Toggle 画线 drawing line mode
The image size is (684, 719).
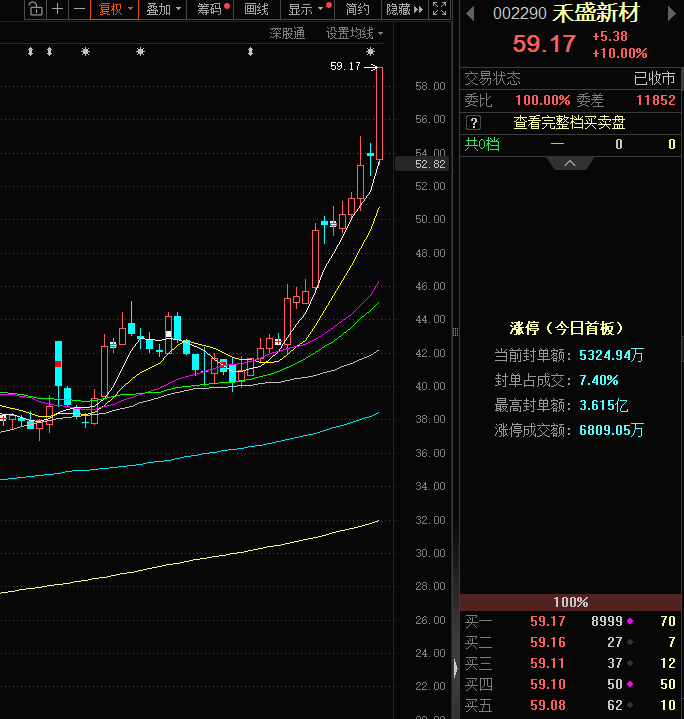tap(256, 10)
